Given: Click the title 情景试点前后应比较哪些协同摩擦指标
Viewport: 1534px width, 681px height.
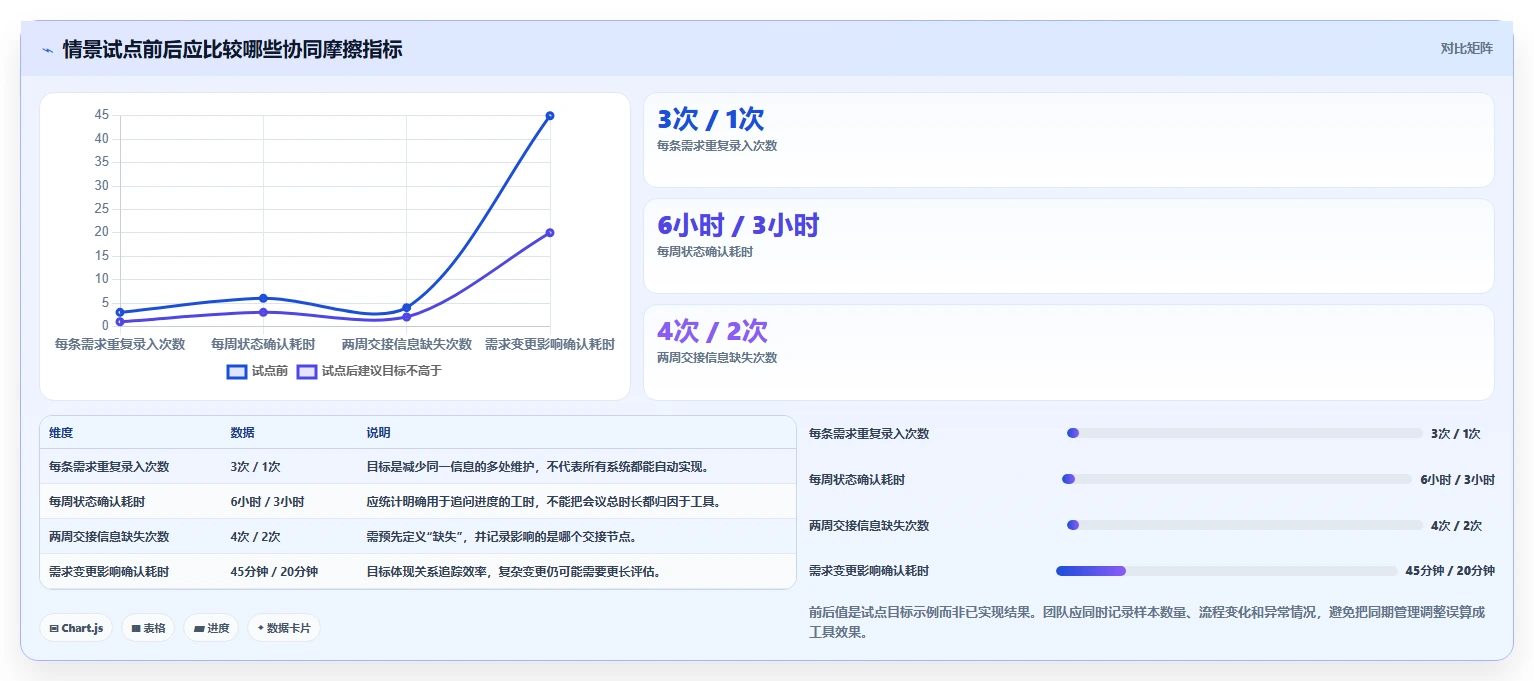Looking at the screenshot, I should 232,50.
